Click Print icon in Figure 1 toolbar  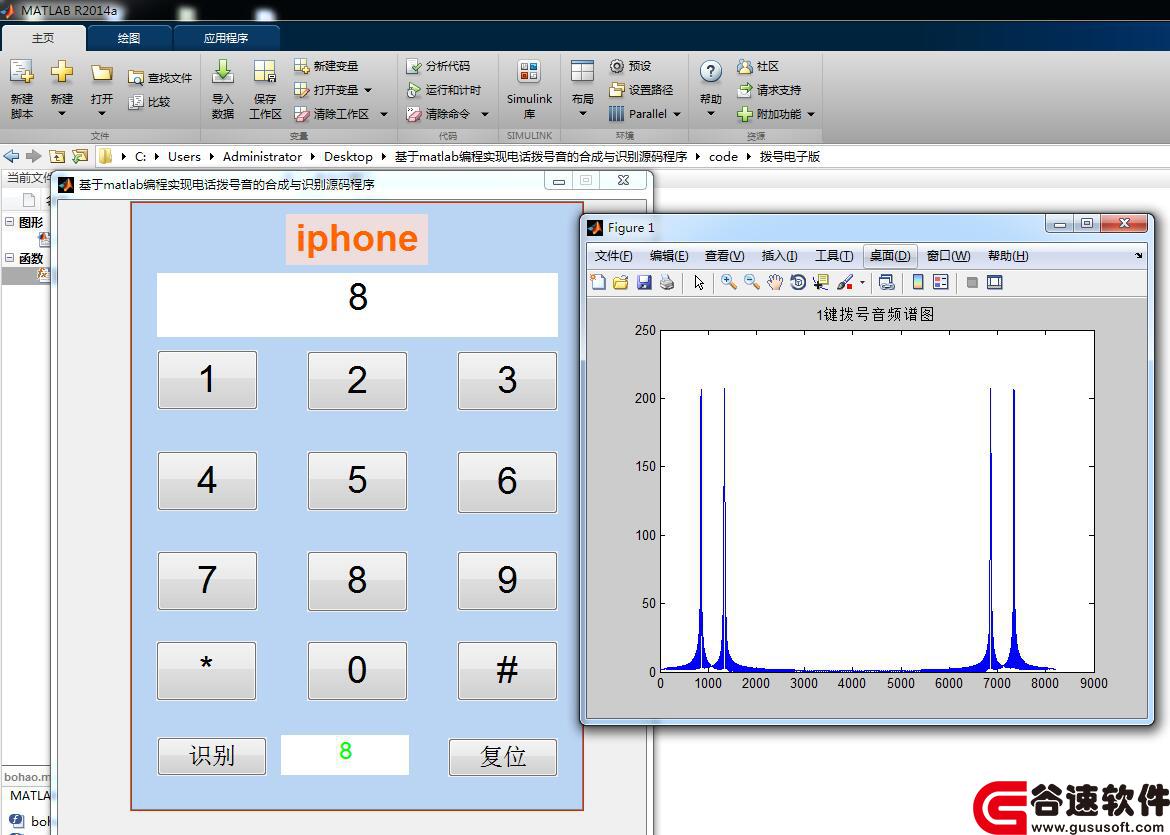(x=667, y=282)
